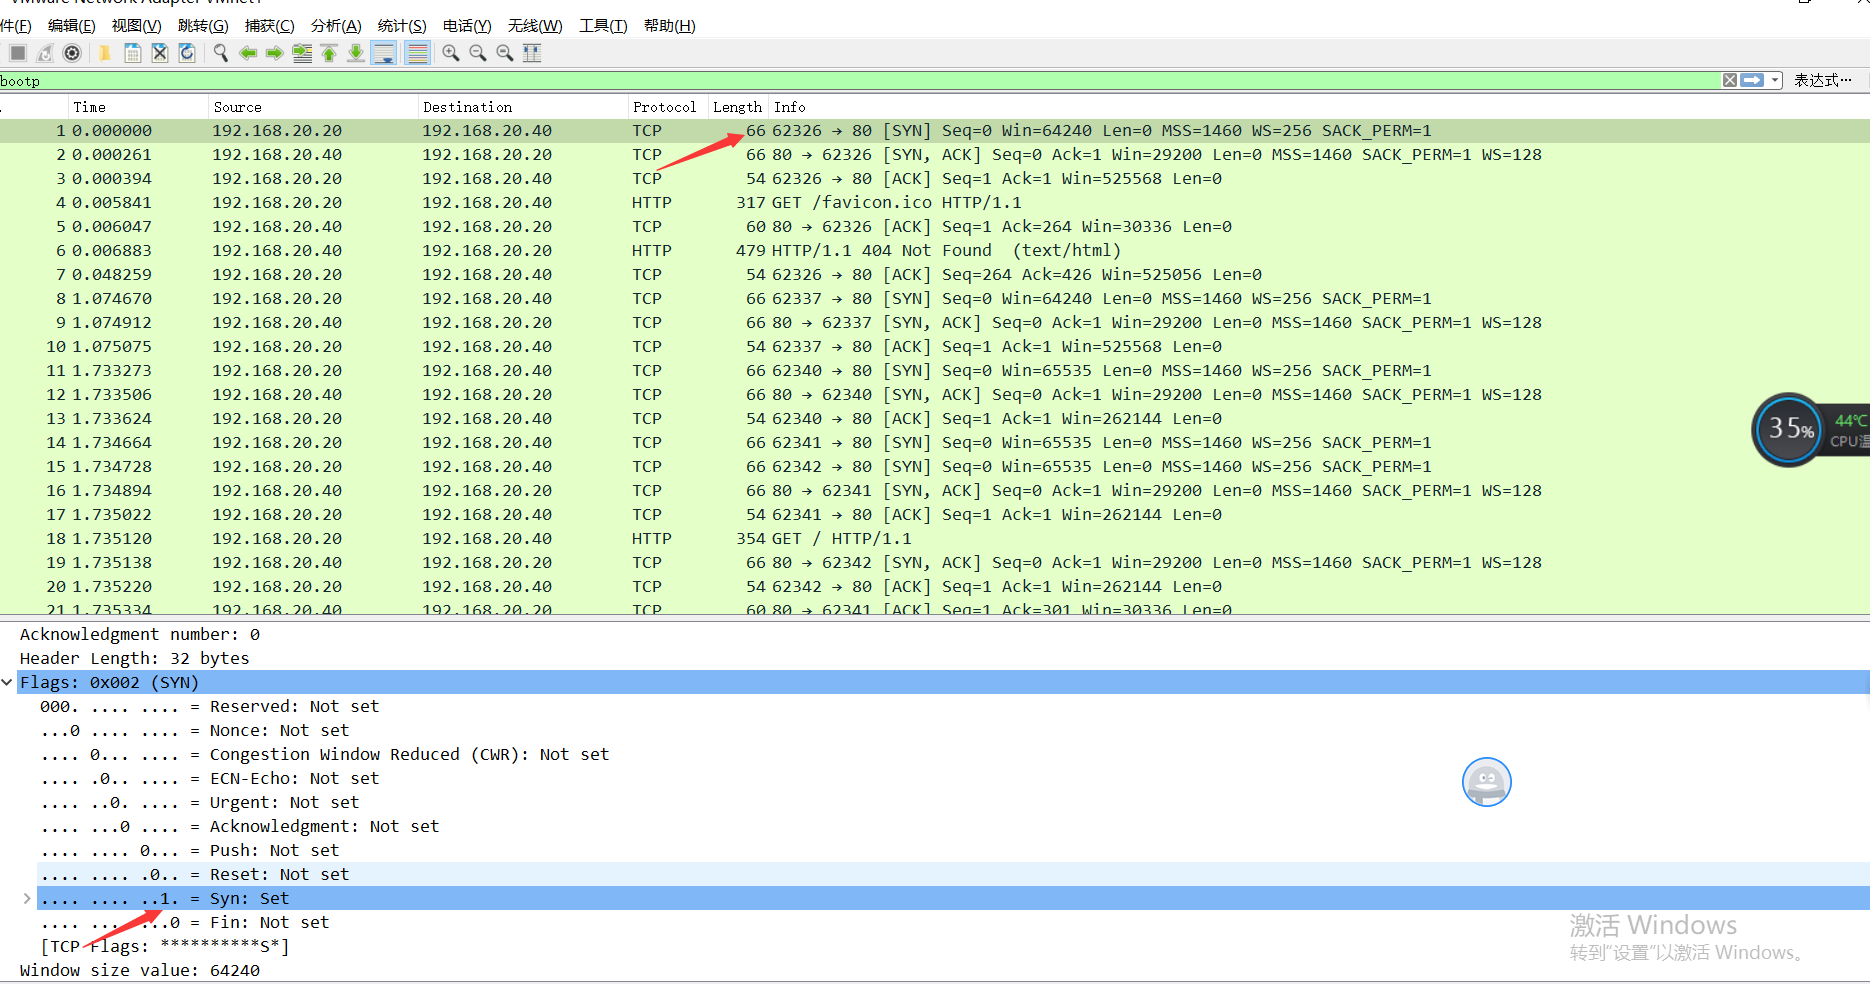Apply the display filter with the arrow
The image size is (1870, 984).
(x=1752, y=80)
